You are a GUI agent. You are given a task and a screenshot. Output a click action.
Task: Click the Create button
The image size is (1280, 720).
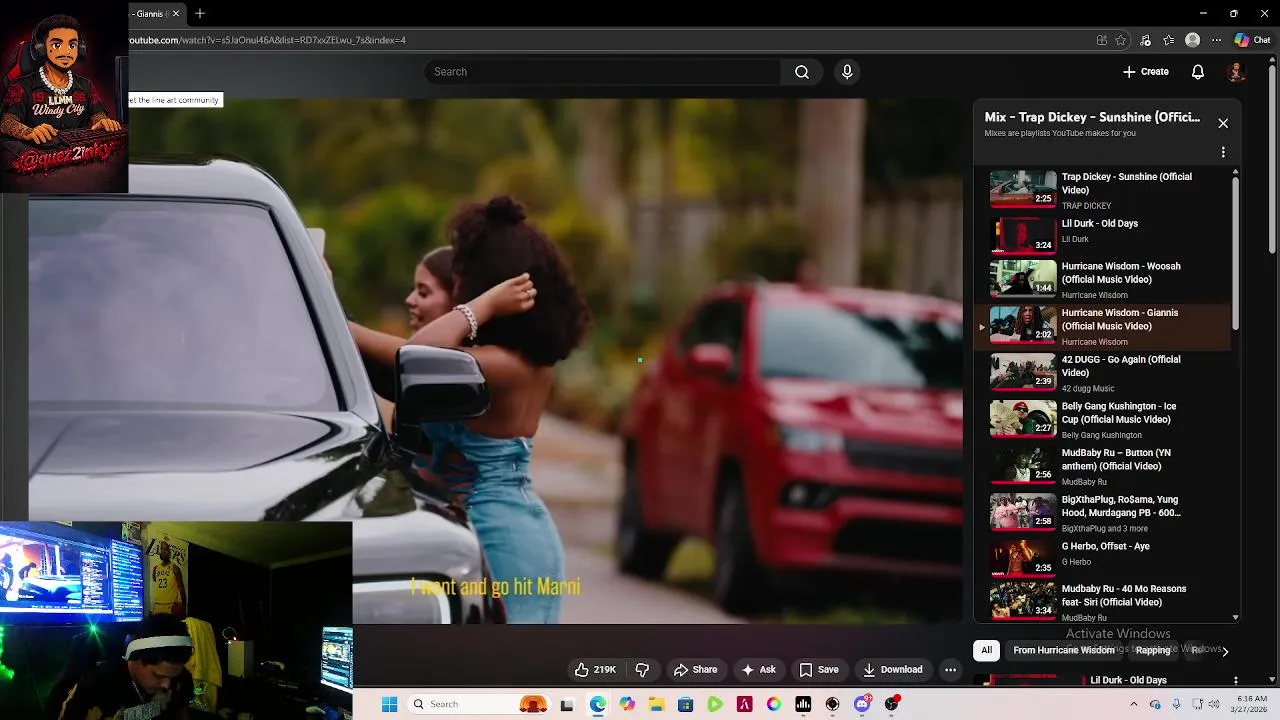pos(1145,72)
